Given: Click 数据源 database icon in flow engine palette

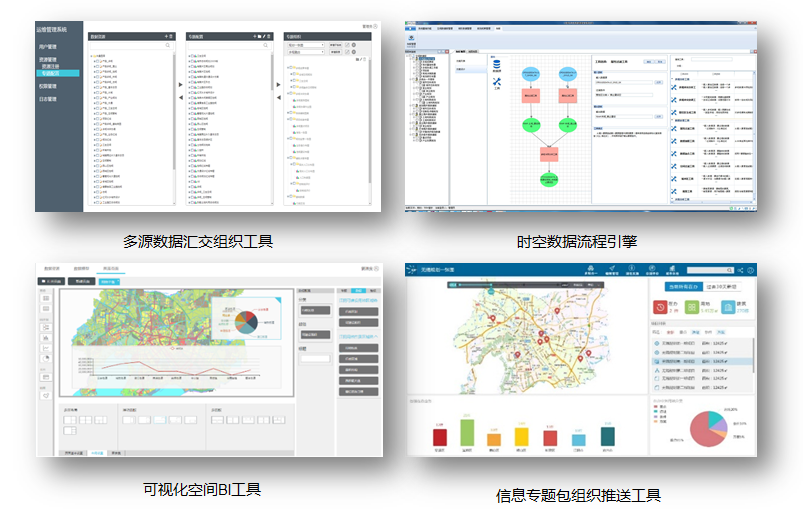Looking at the screenshot, I should click(496, 65).
